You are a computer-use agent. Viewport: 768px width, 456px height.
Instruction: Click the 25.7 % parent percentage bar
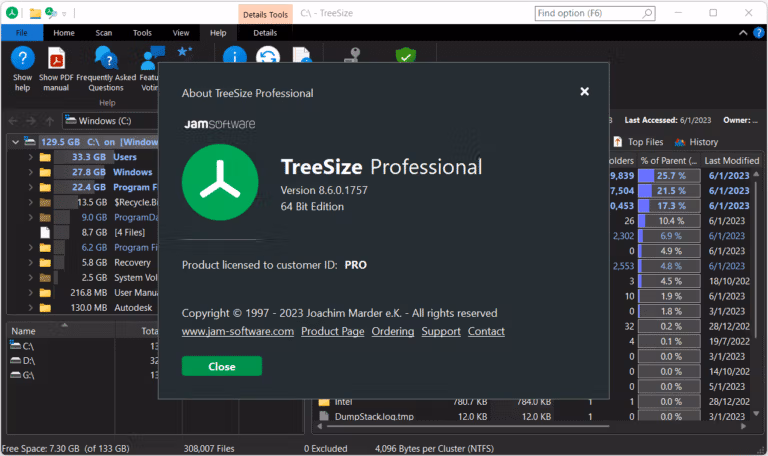point(669,175)
